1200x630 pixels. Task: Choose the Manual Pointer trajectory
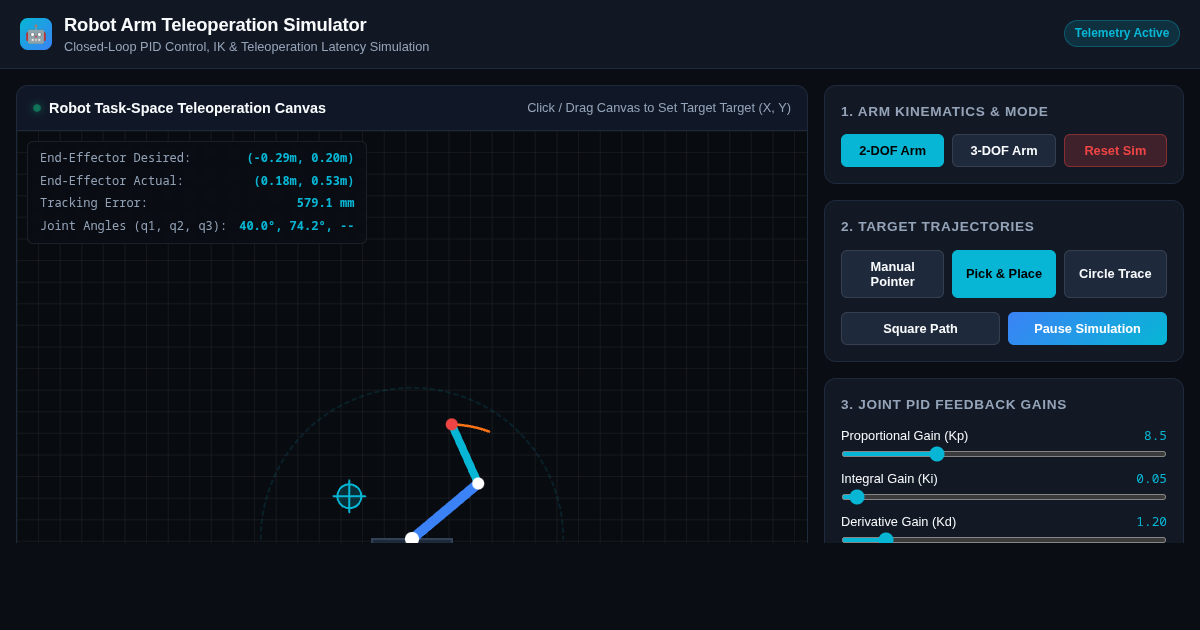[x=892, y=274]
